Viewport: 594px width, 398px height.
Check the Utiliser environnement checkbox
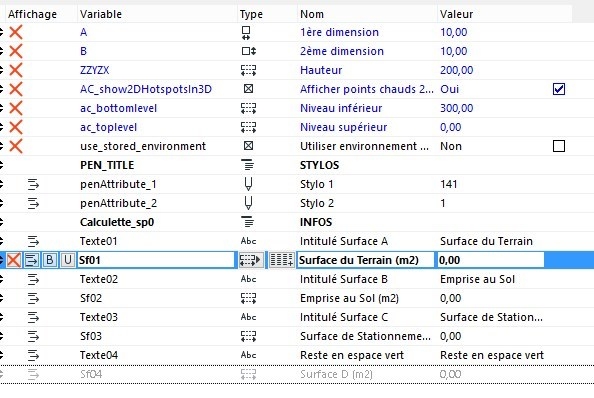click(x=559, y=146)
